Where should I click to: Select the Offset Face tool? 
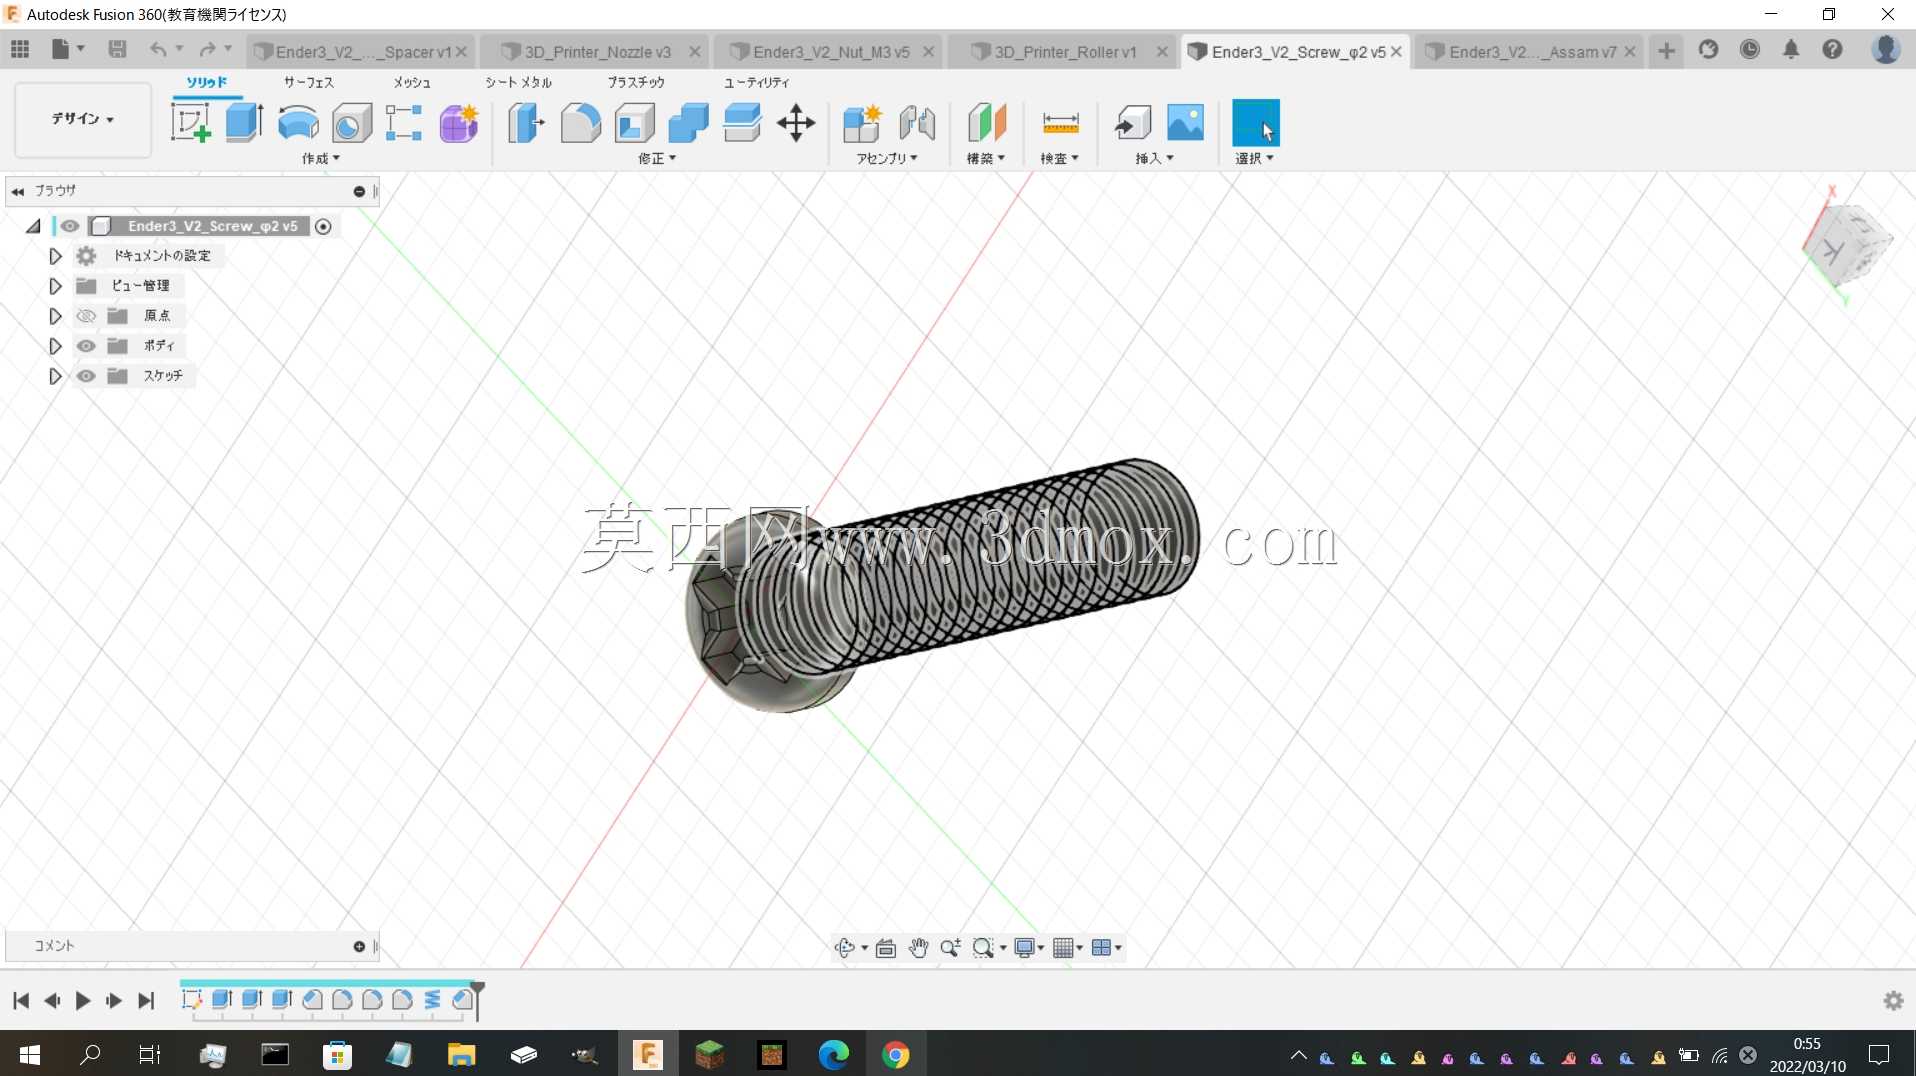pyautogui.click(x=742, y=123)
